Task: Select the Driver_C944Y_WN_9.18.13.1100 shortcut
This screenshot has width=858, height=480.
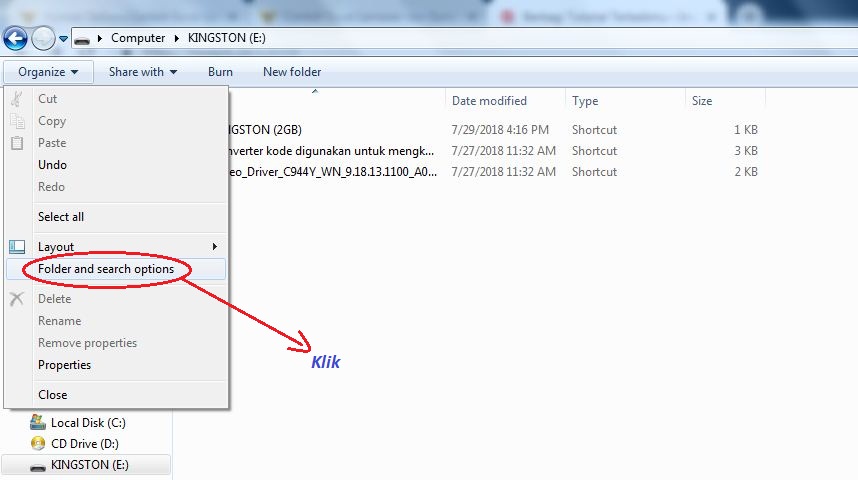Action: (x=333, y=172)
